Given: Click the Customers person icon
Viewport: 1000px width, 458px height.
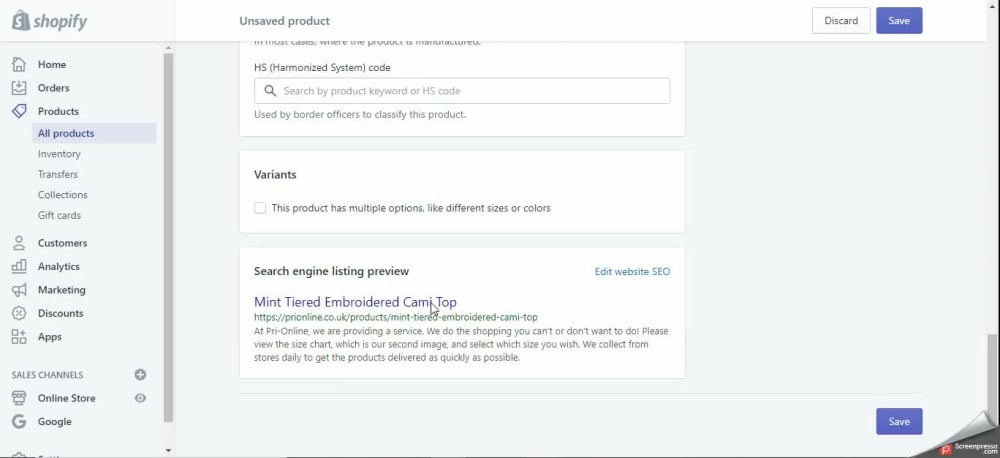Looking at the screenshot, I should pos(19,243).
